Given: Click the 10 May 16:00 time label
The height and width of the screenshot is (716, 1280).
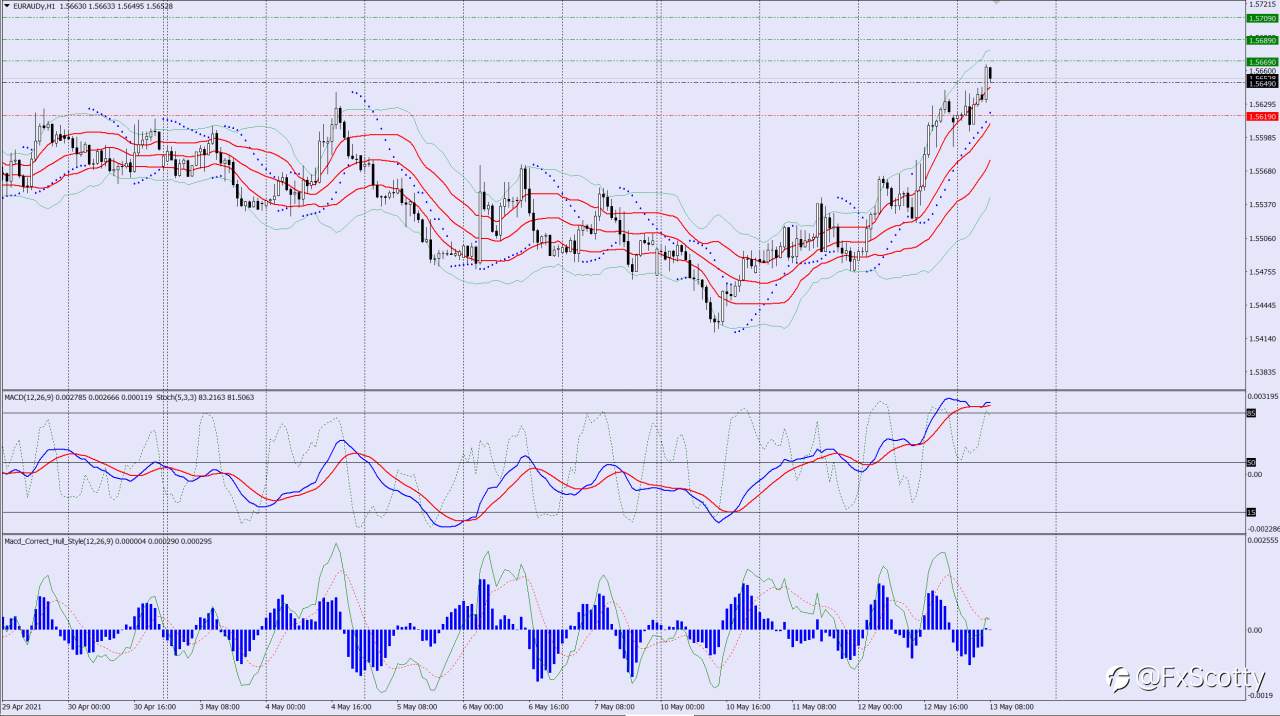Looking at the screenshot, I should pyautogui.click(x=748, y=705).
